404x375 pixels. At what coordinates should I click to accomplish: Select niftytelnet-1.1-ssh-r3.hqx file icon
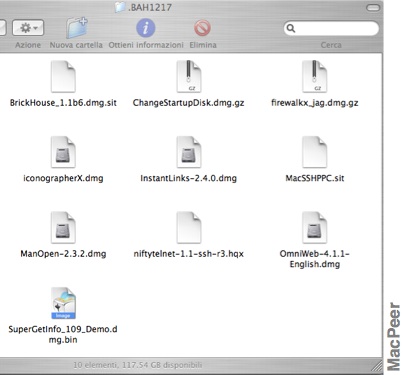189,228
